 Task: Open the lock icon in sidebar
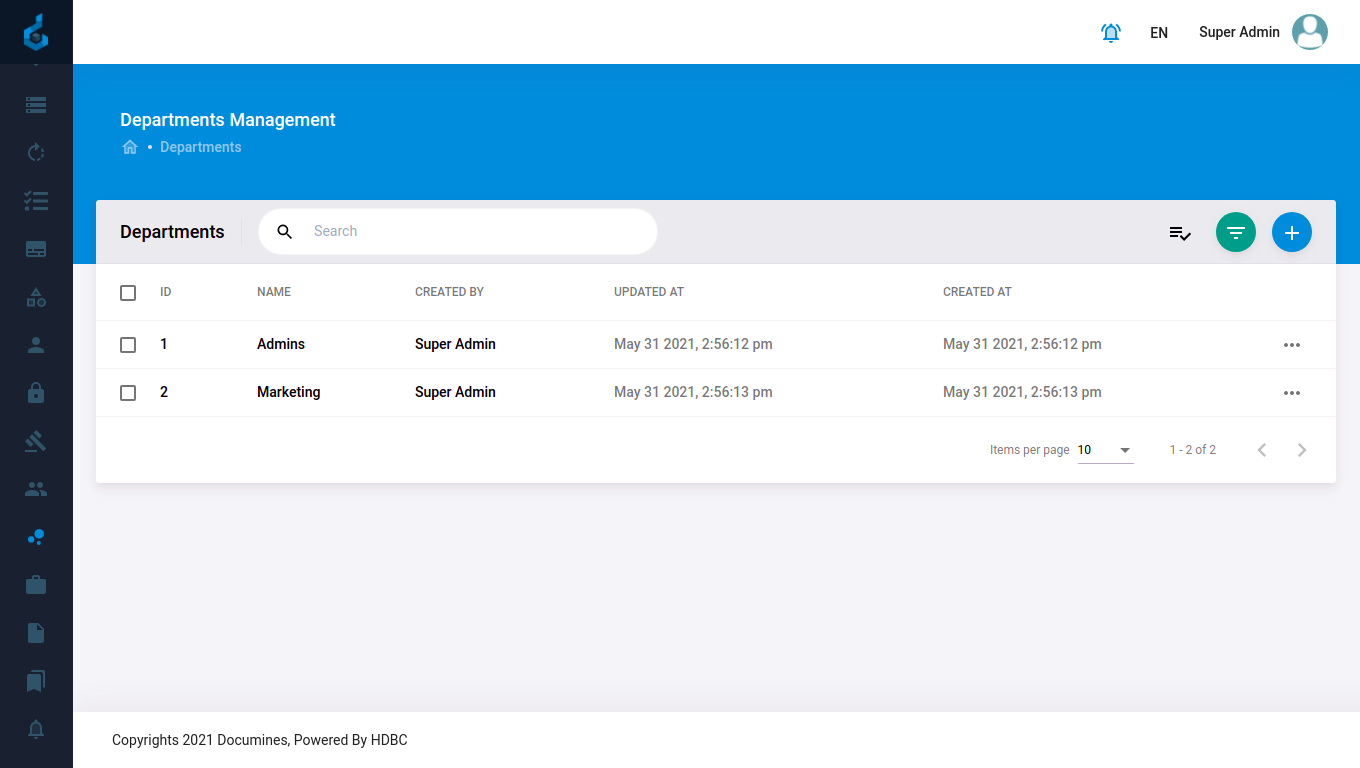(x=36, y=393)
